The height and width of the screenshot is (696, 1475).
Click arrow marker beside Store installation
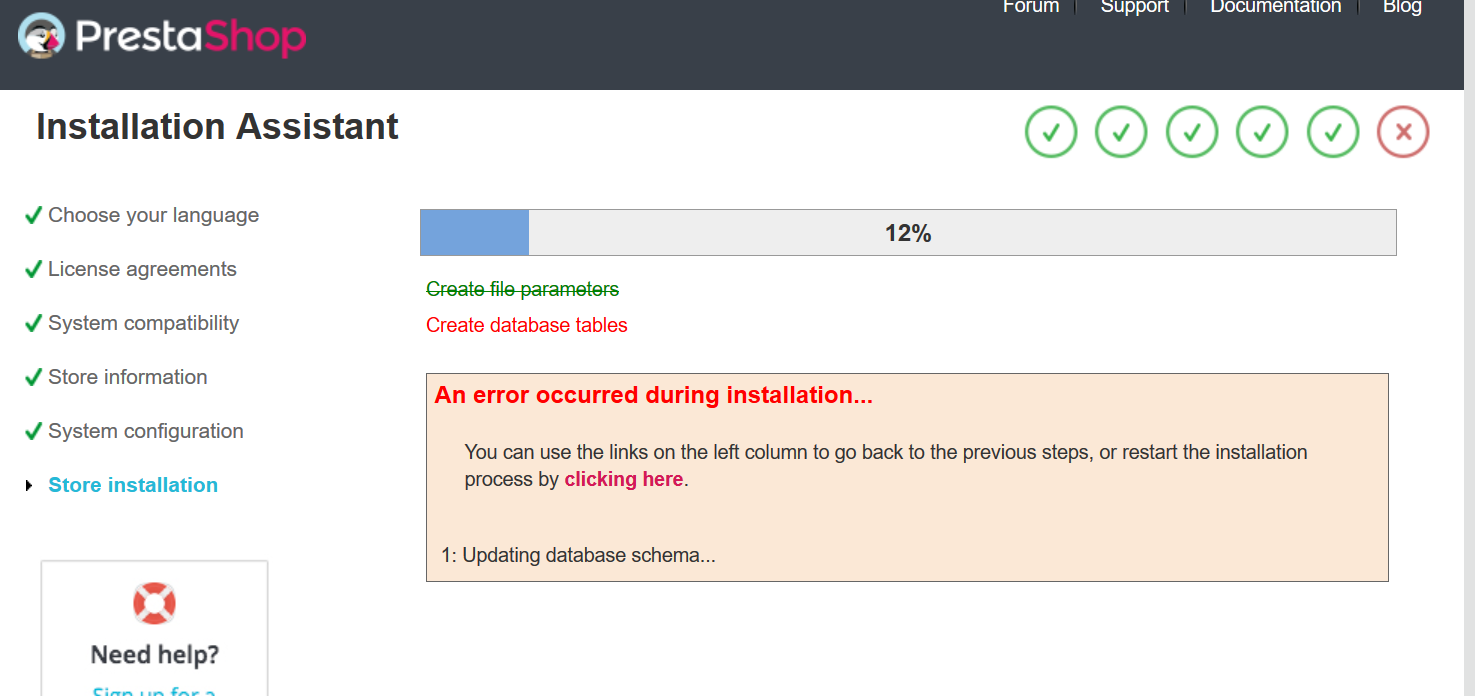(28, 485)
